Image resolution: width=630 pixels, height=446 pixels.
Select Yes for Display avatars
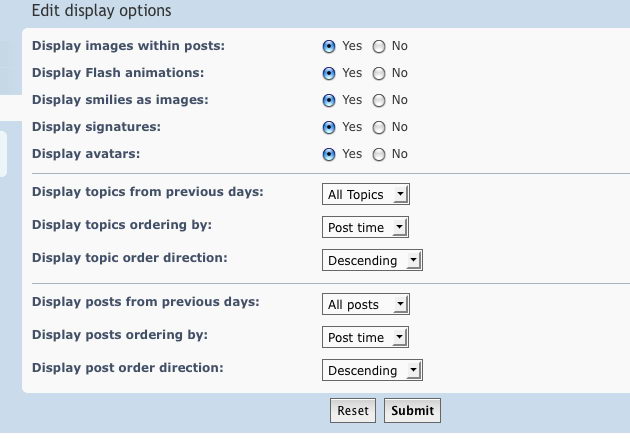[x=329, y=154]
